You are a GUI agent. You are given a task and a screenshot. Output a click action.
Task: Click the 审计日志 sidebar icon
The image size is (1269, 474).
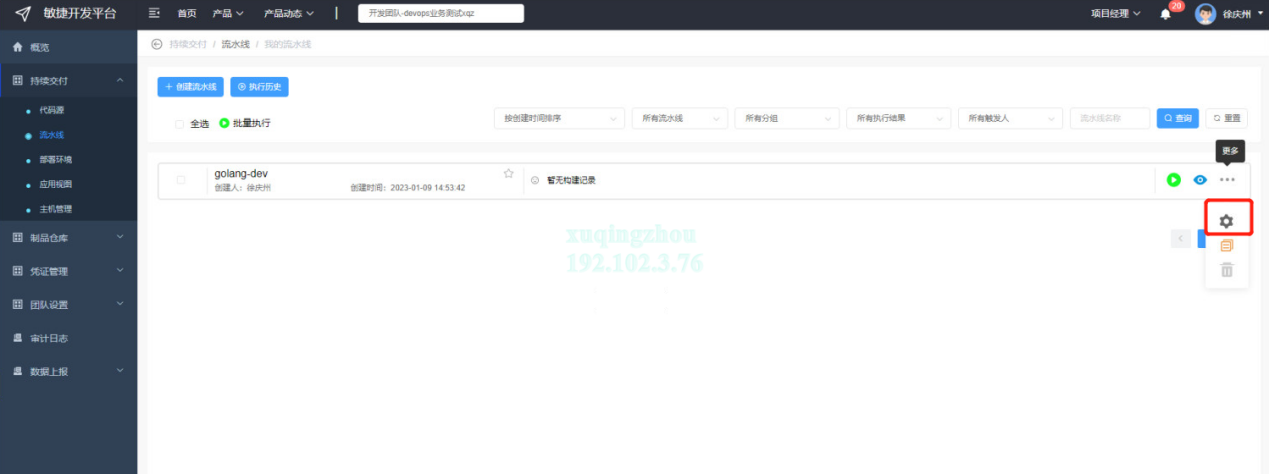pyautogui.click(x=18, y=338)
